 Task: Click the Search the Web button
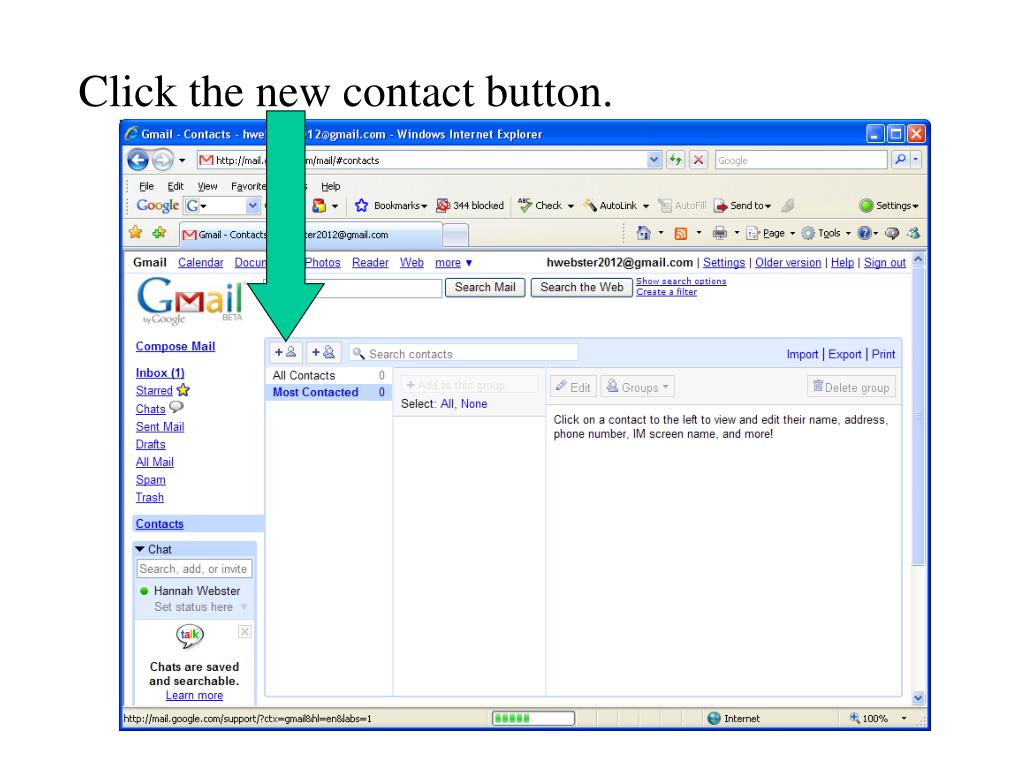point(581,287)
